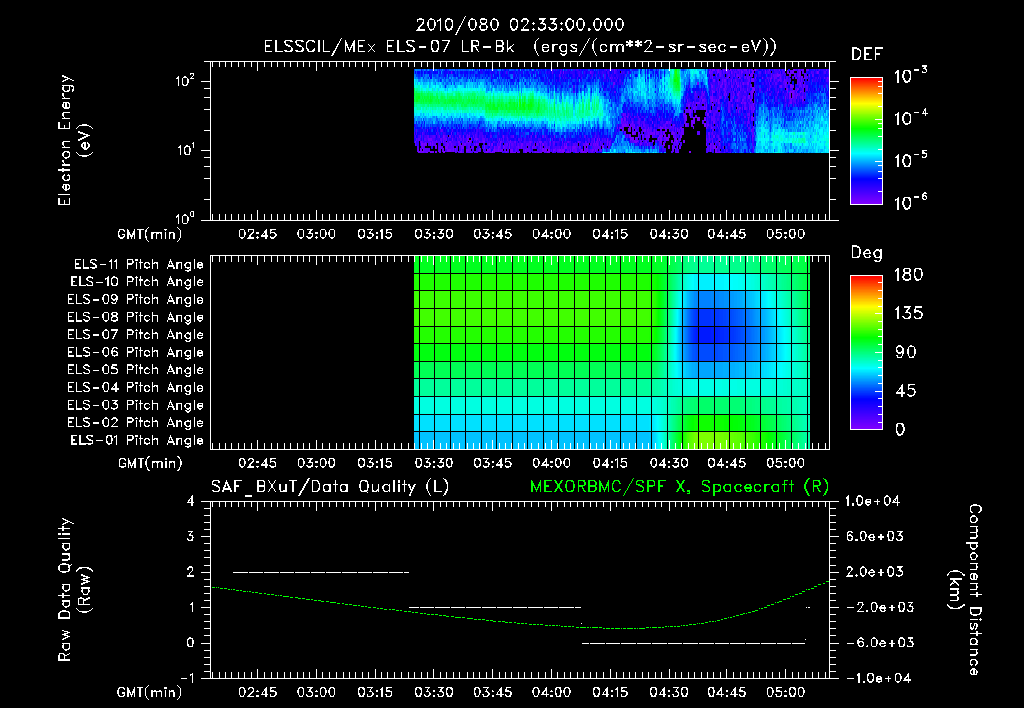Click the 135 value on Deg scale

click(x=908, y=313)
